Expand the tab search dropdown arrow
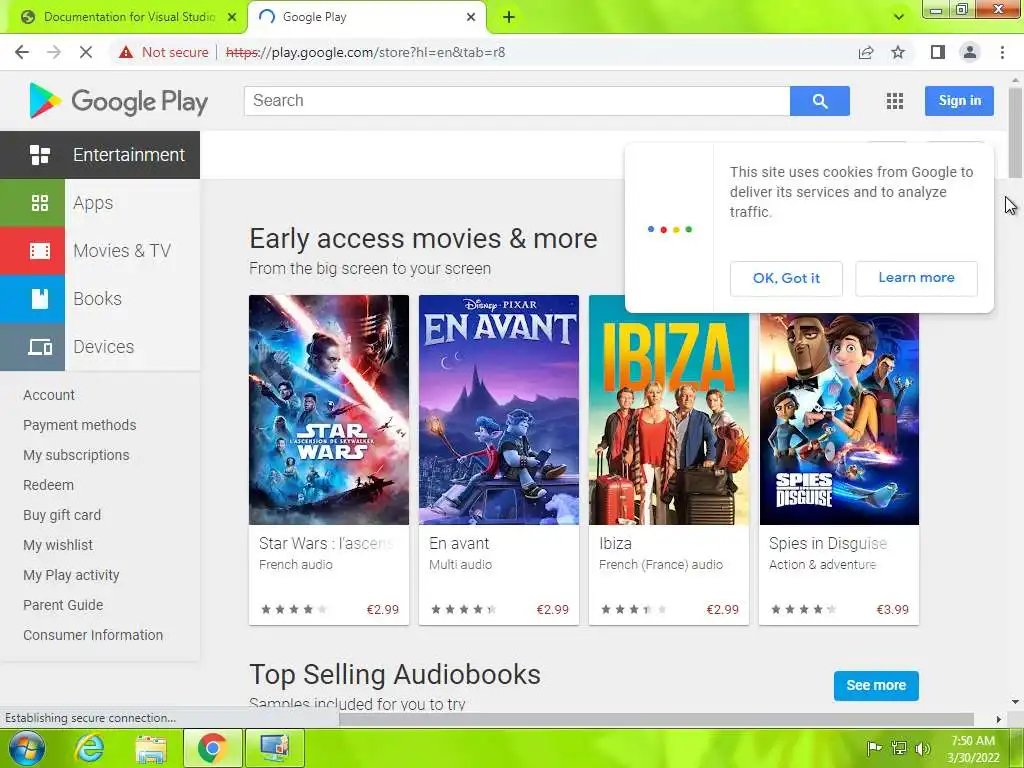This screenshot has width=1024, height=768. 899,17
